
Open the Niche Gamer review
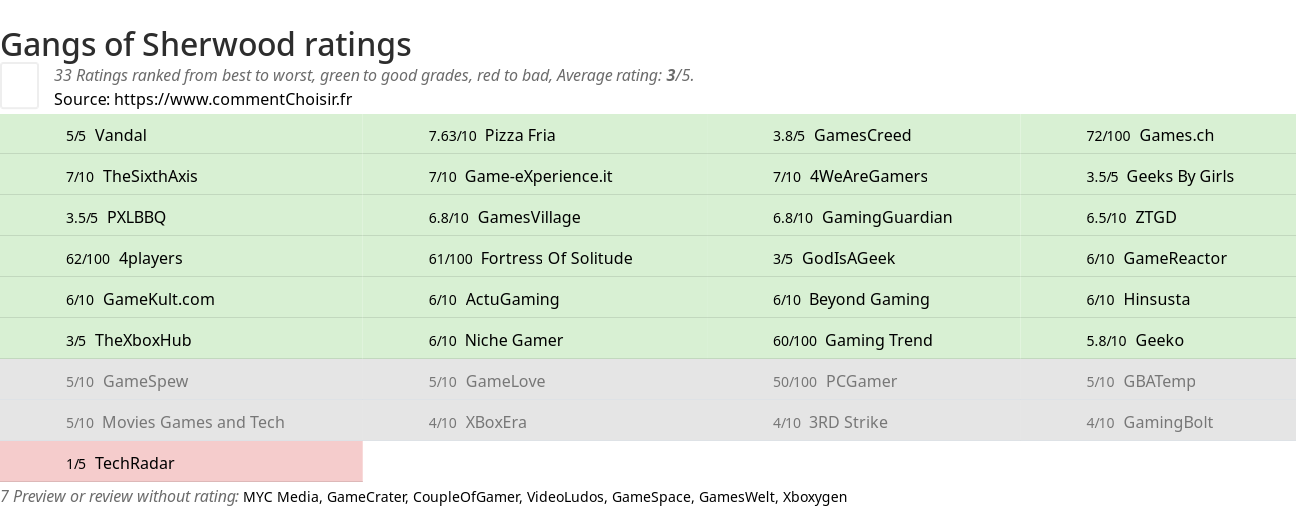coord(543,340)
